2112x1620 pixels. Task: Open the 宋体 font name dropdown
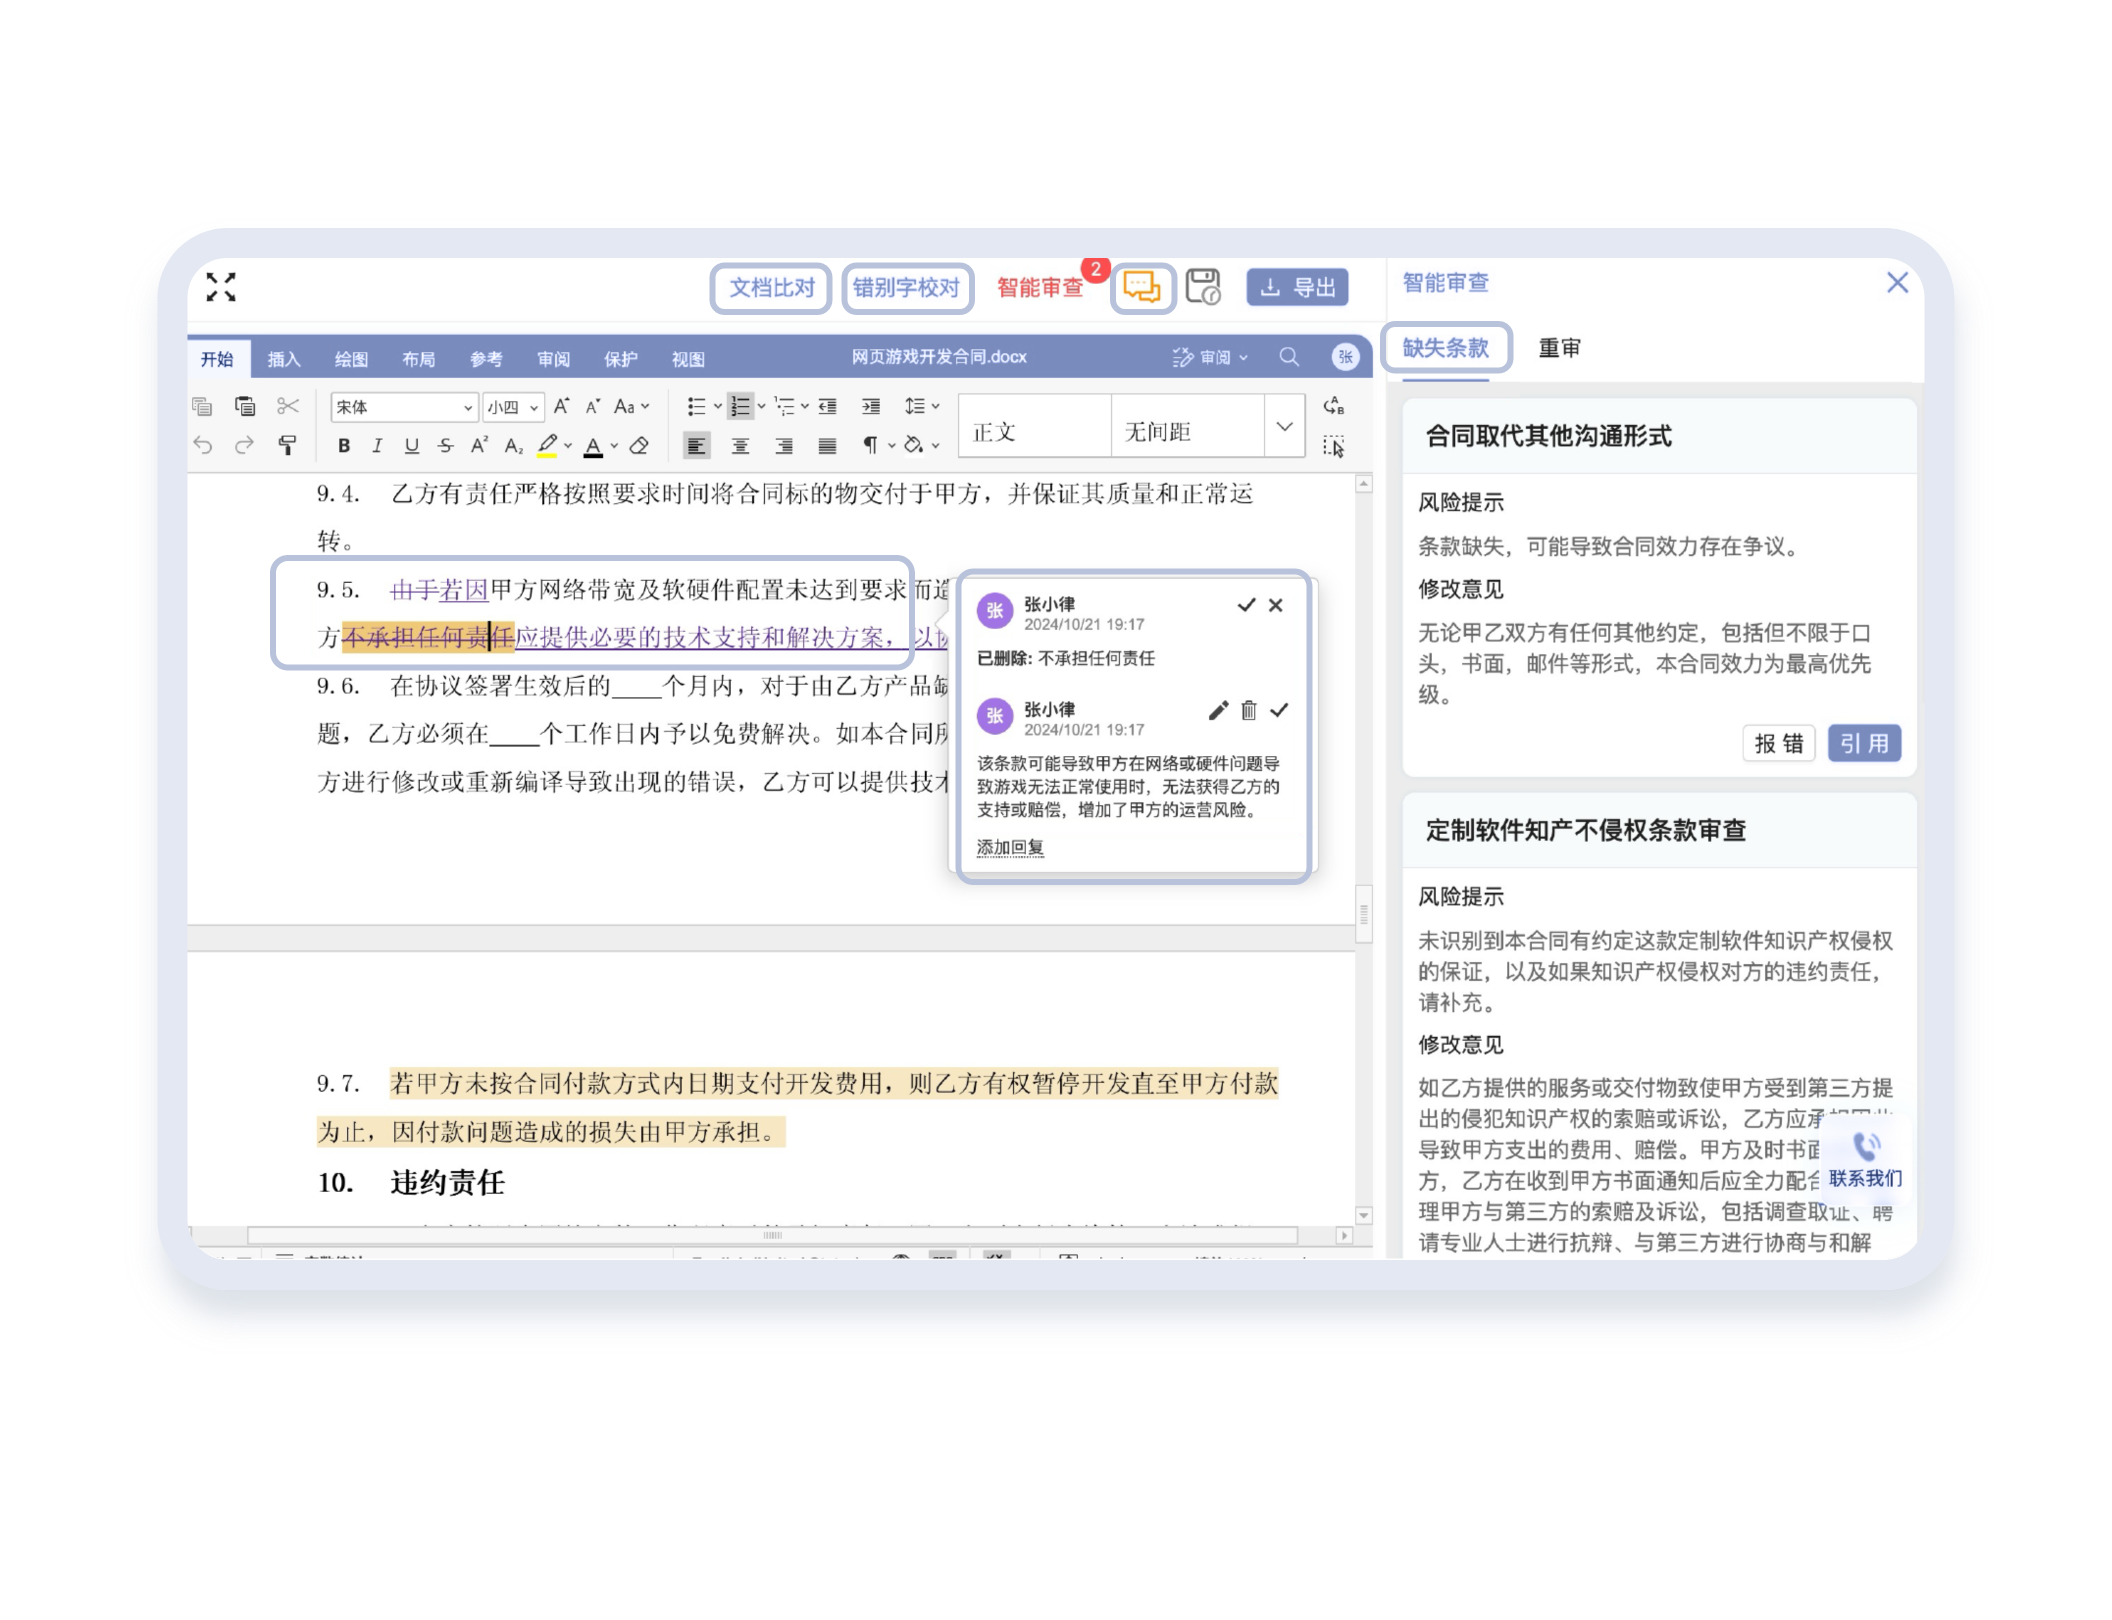[467, 407]
